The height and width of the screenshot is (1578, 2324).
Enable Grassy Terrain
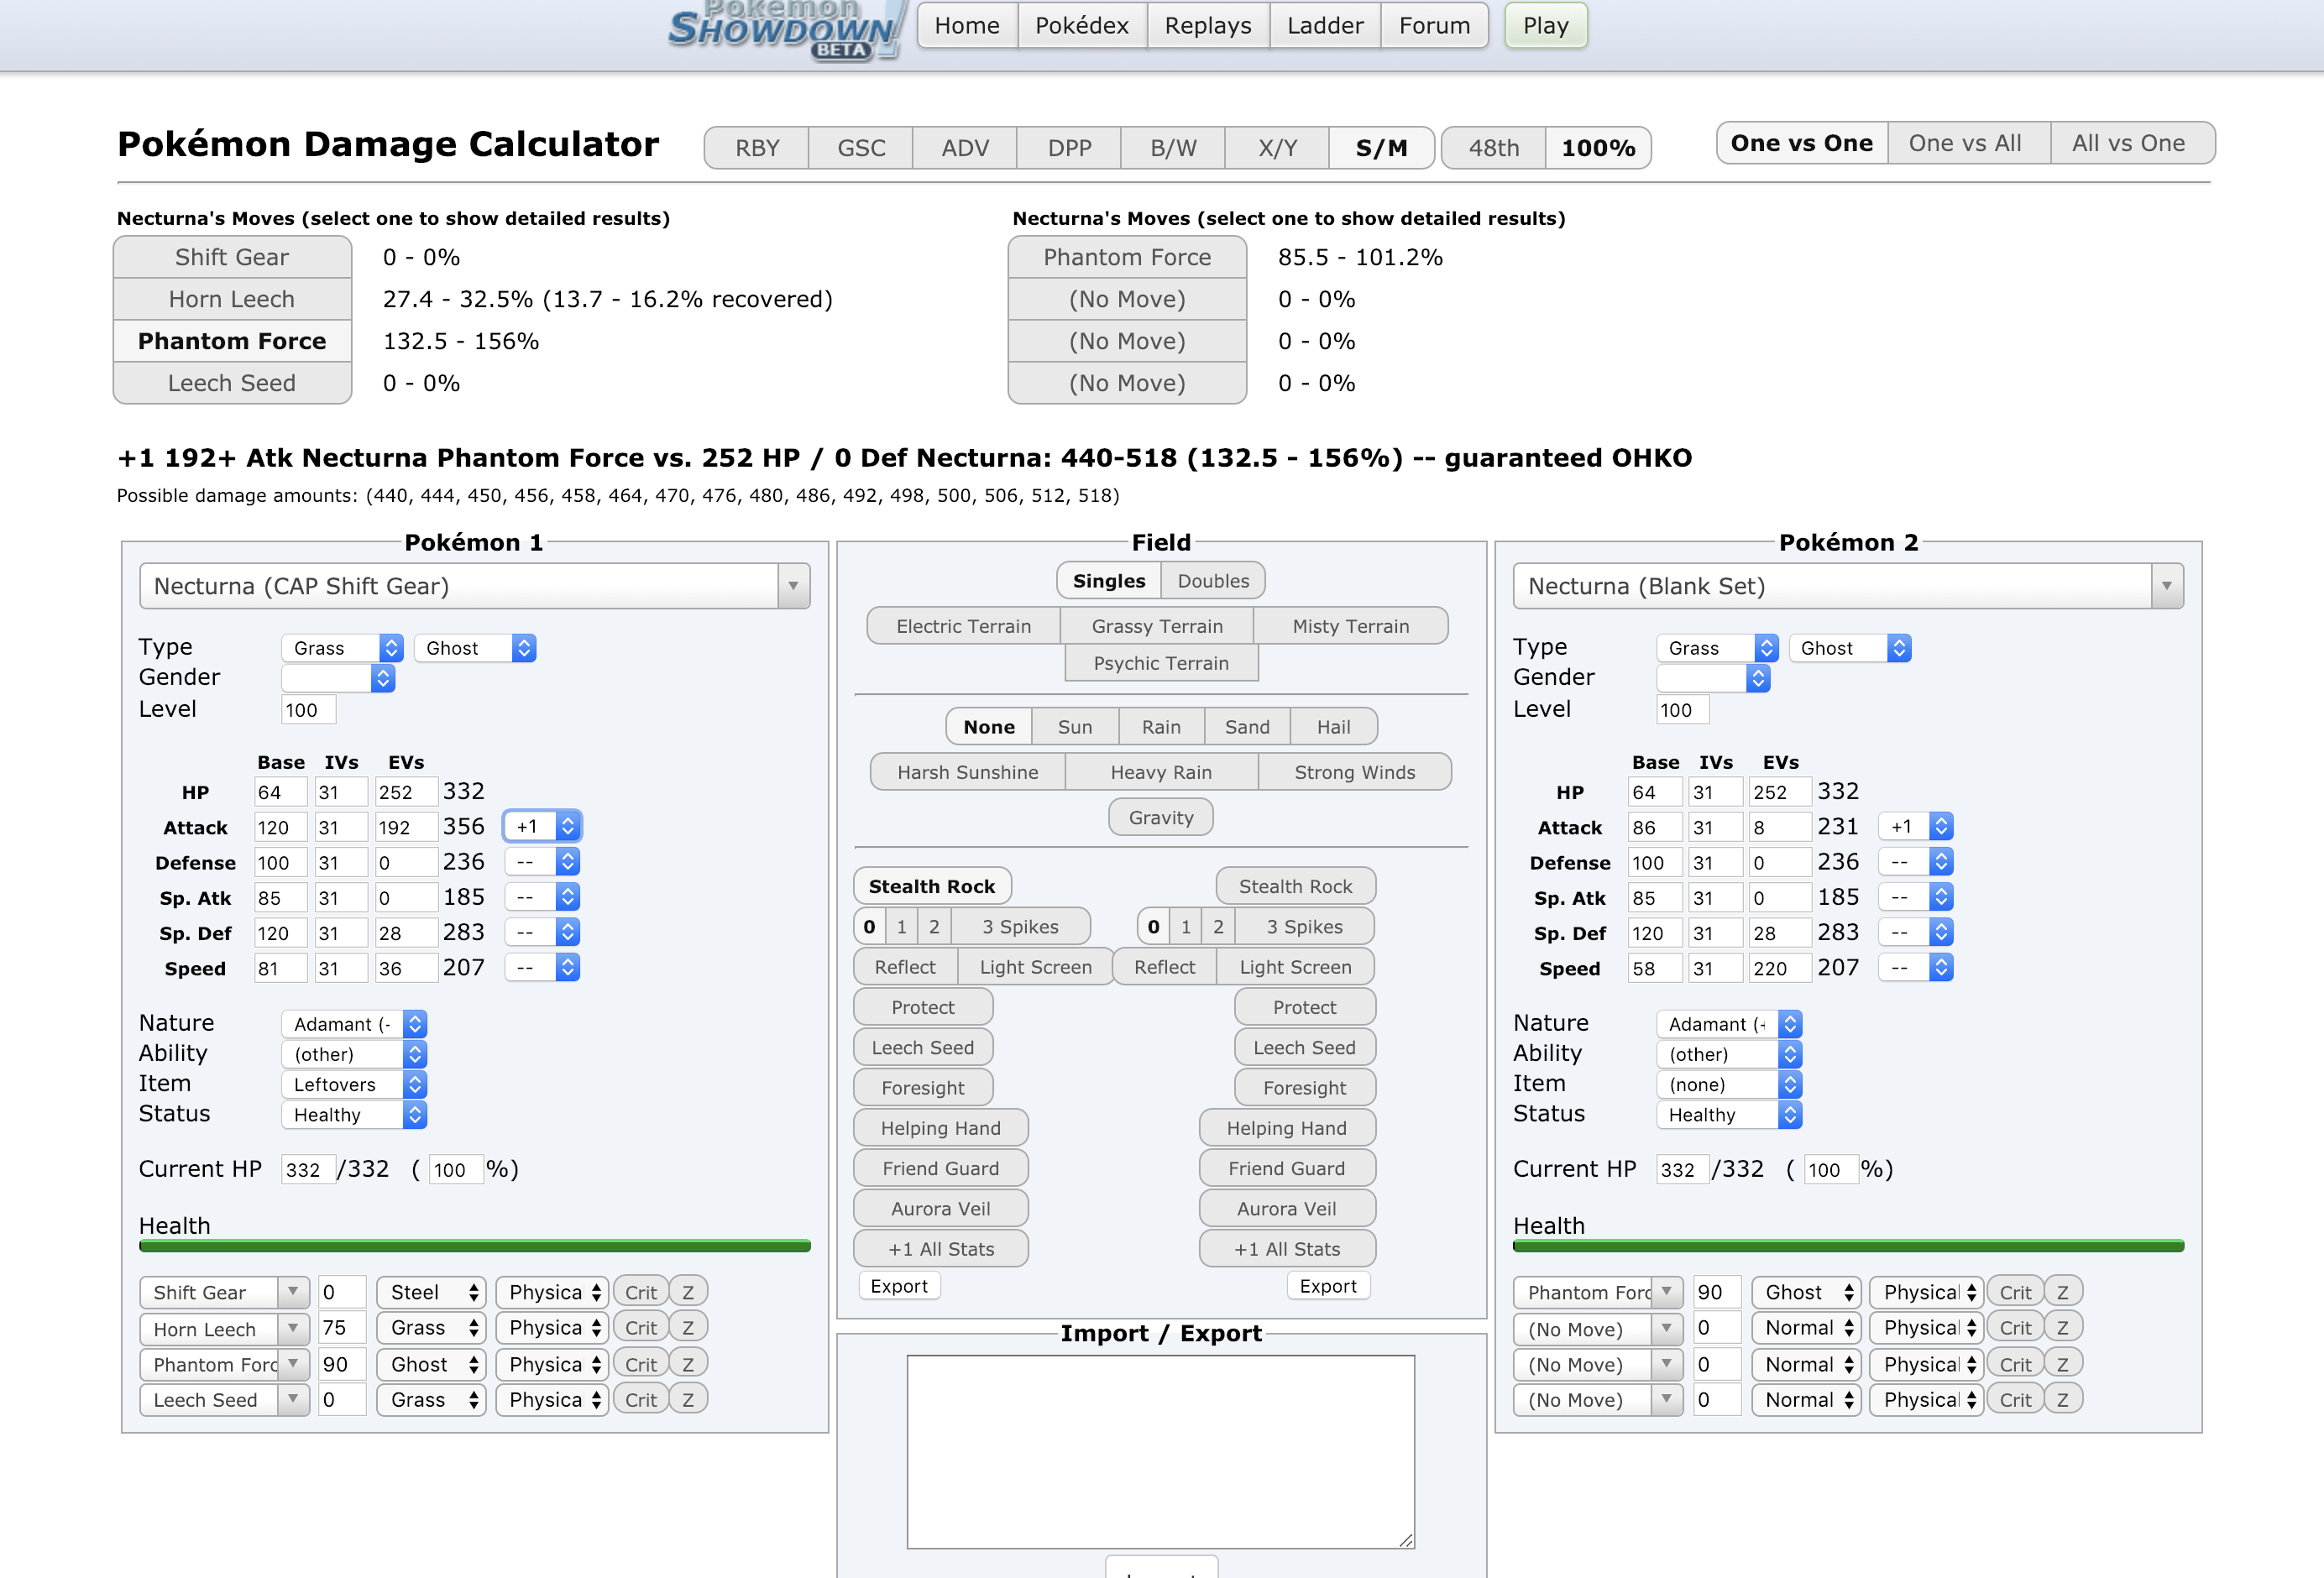click(x=1157, y=626)
